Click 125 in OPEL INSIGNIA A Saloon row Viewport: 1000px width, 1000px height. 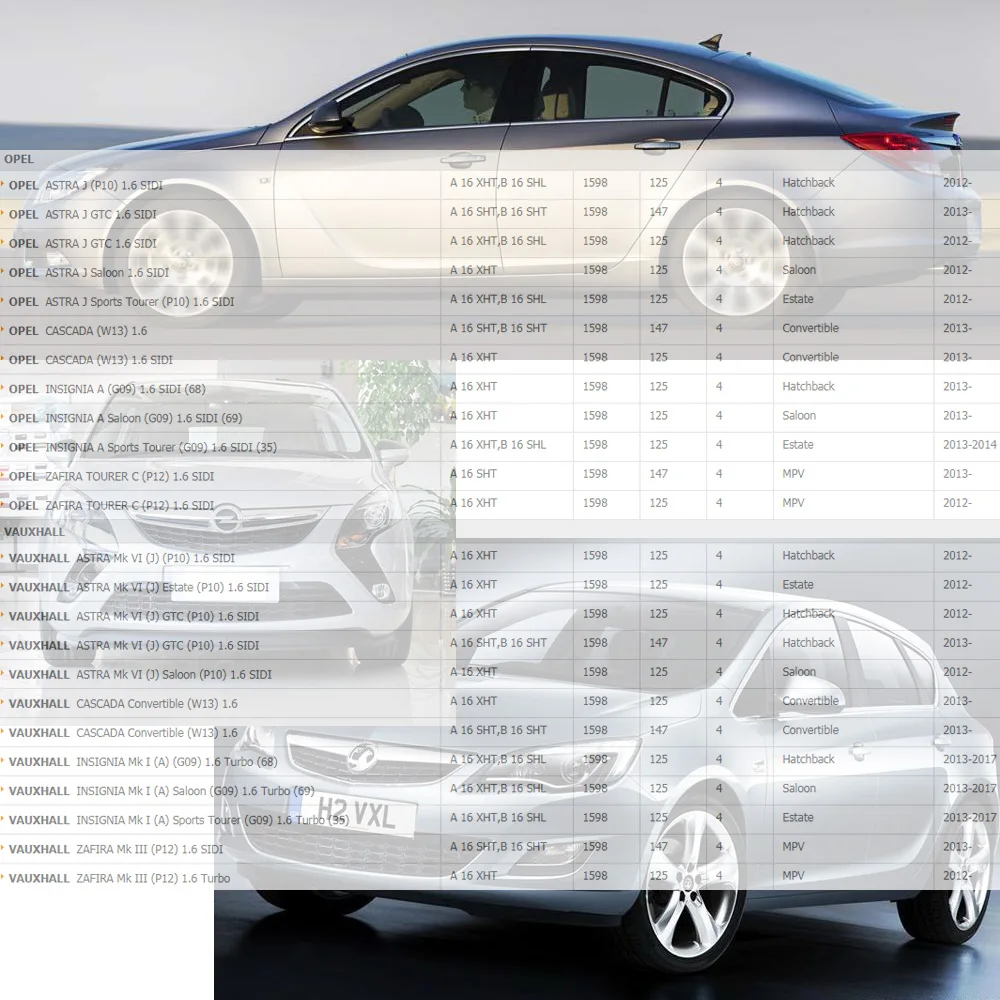coord(658,415)
